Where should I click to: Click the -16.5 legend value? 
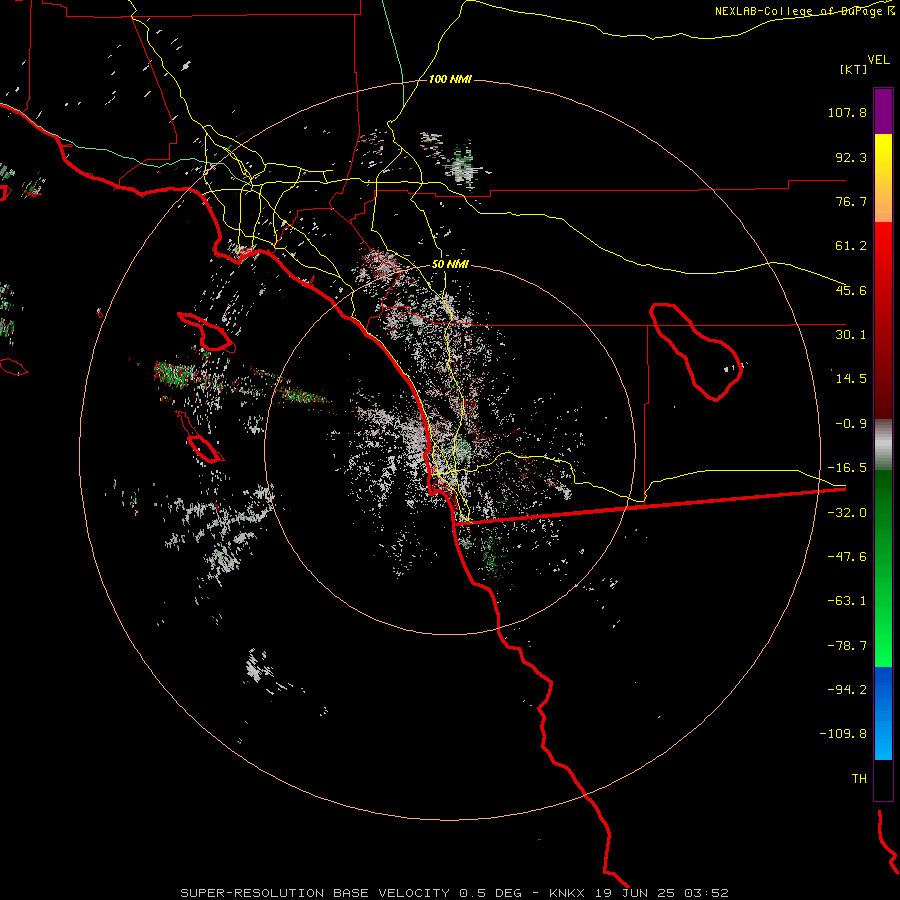(x=847, y=468)
